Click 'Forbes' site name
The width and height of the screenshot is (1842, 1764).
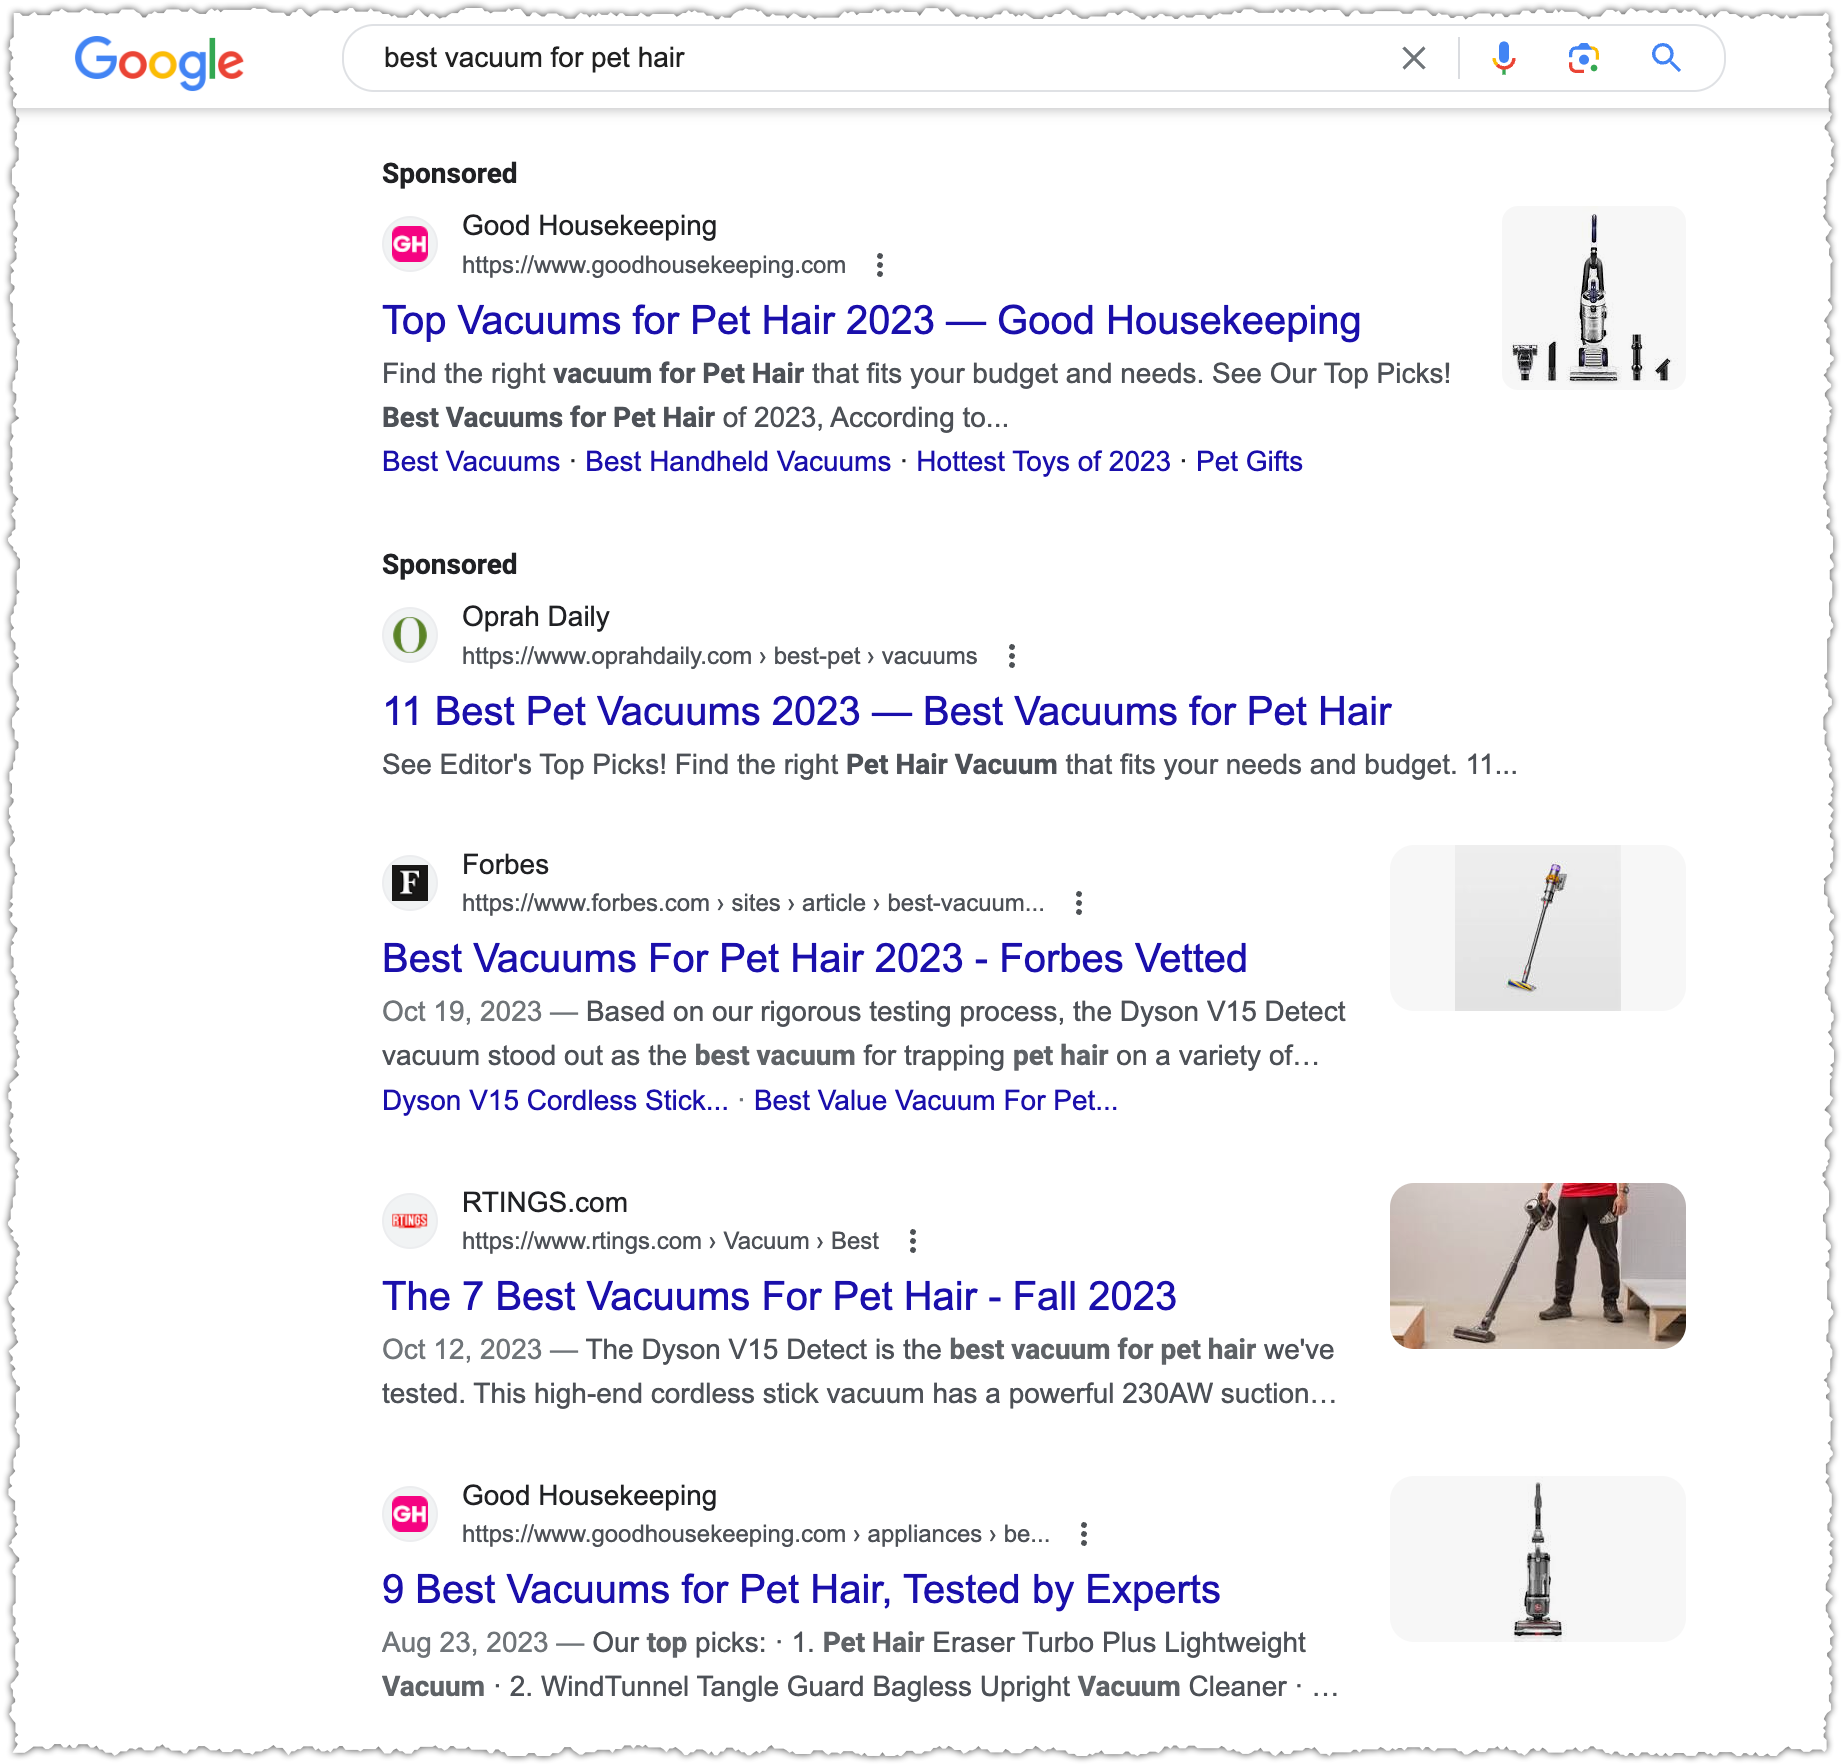point(505,865)
